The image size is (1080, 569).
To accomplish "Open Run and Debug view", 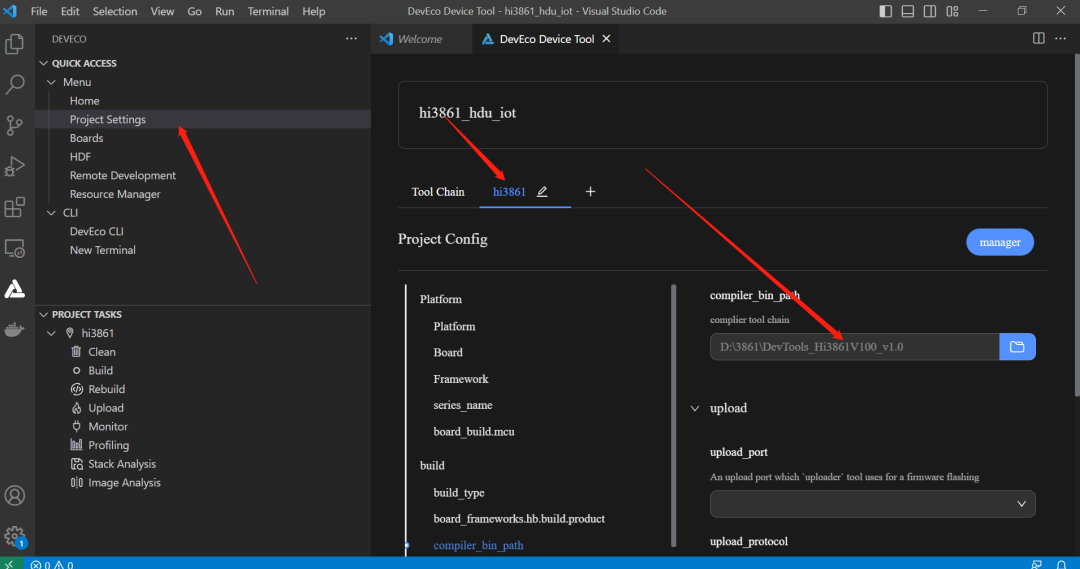I will (x=15, y=166).
